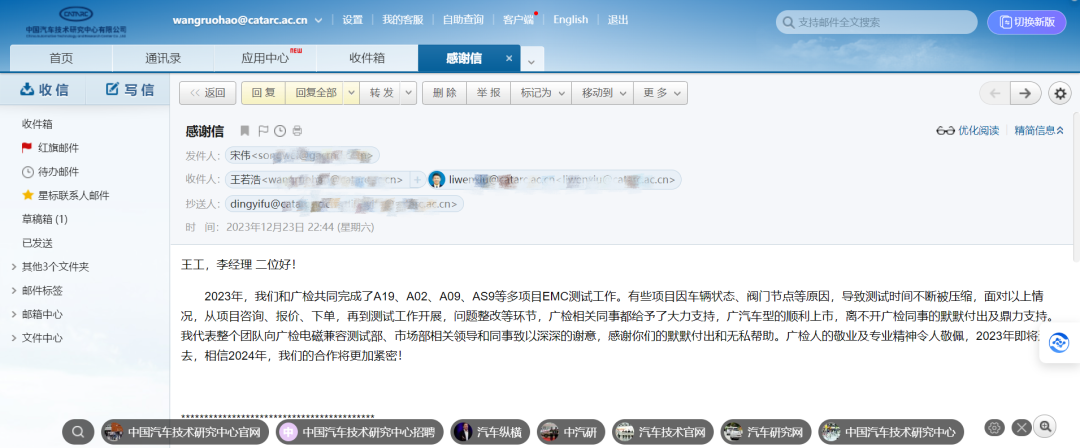The height and width of the screenshot is (448, 1080).
Task: Click 退出 to log out
Action: (x=618, y=20)
